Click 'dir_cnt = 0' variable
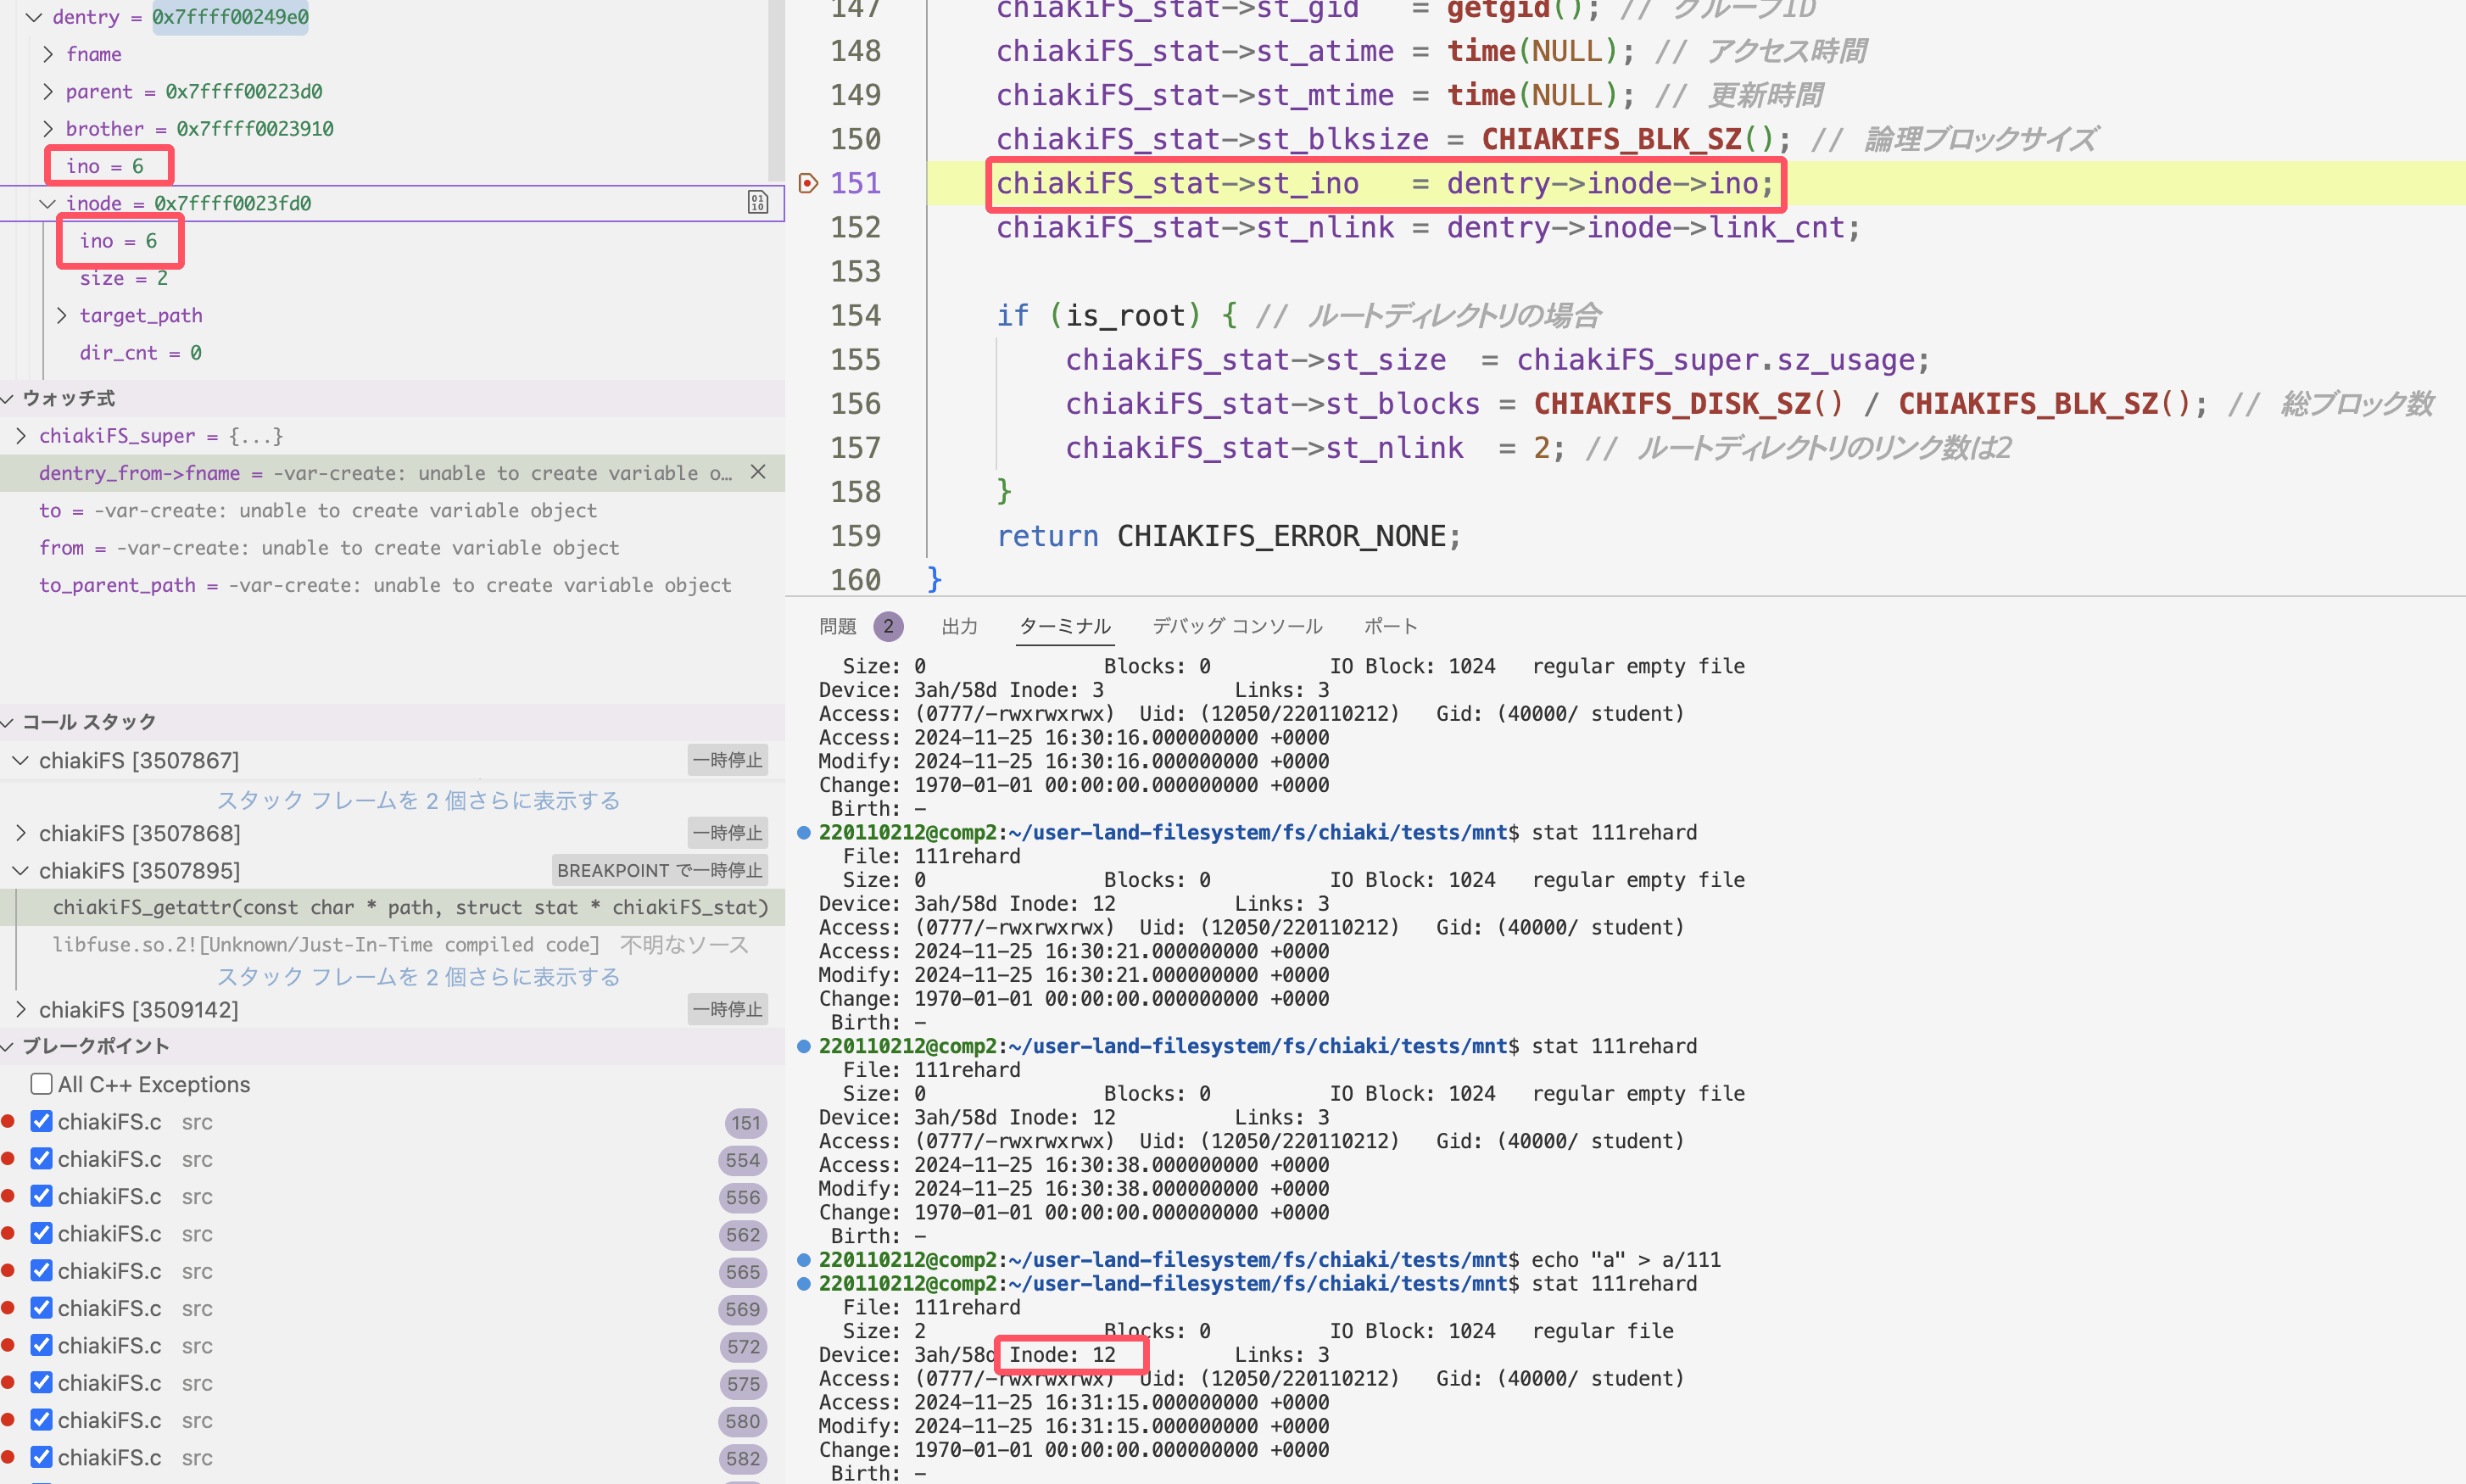2466x1484 pixels. coord(141,352)
